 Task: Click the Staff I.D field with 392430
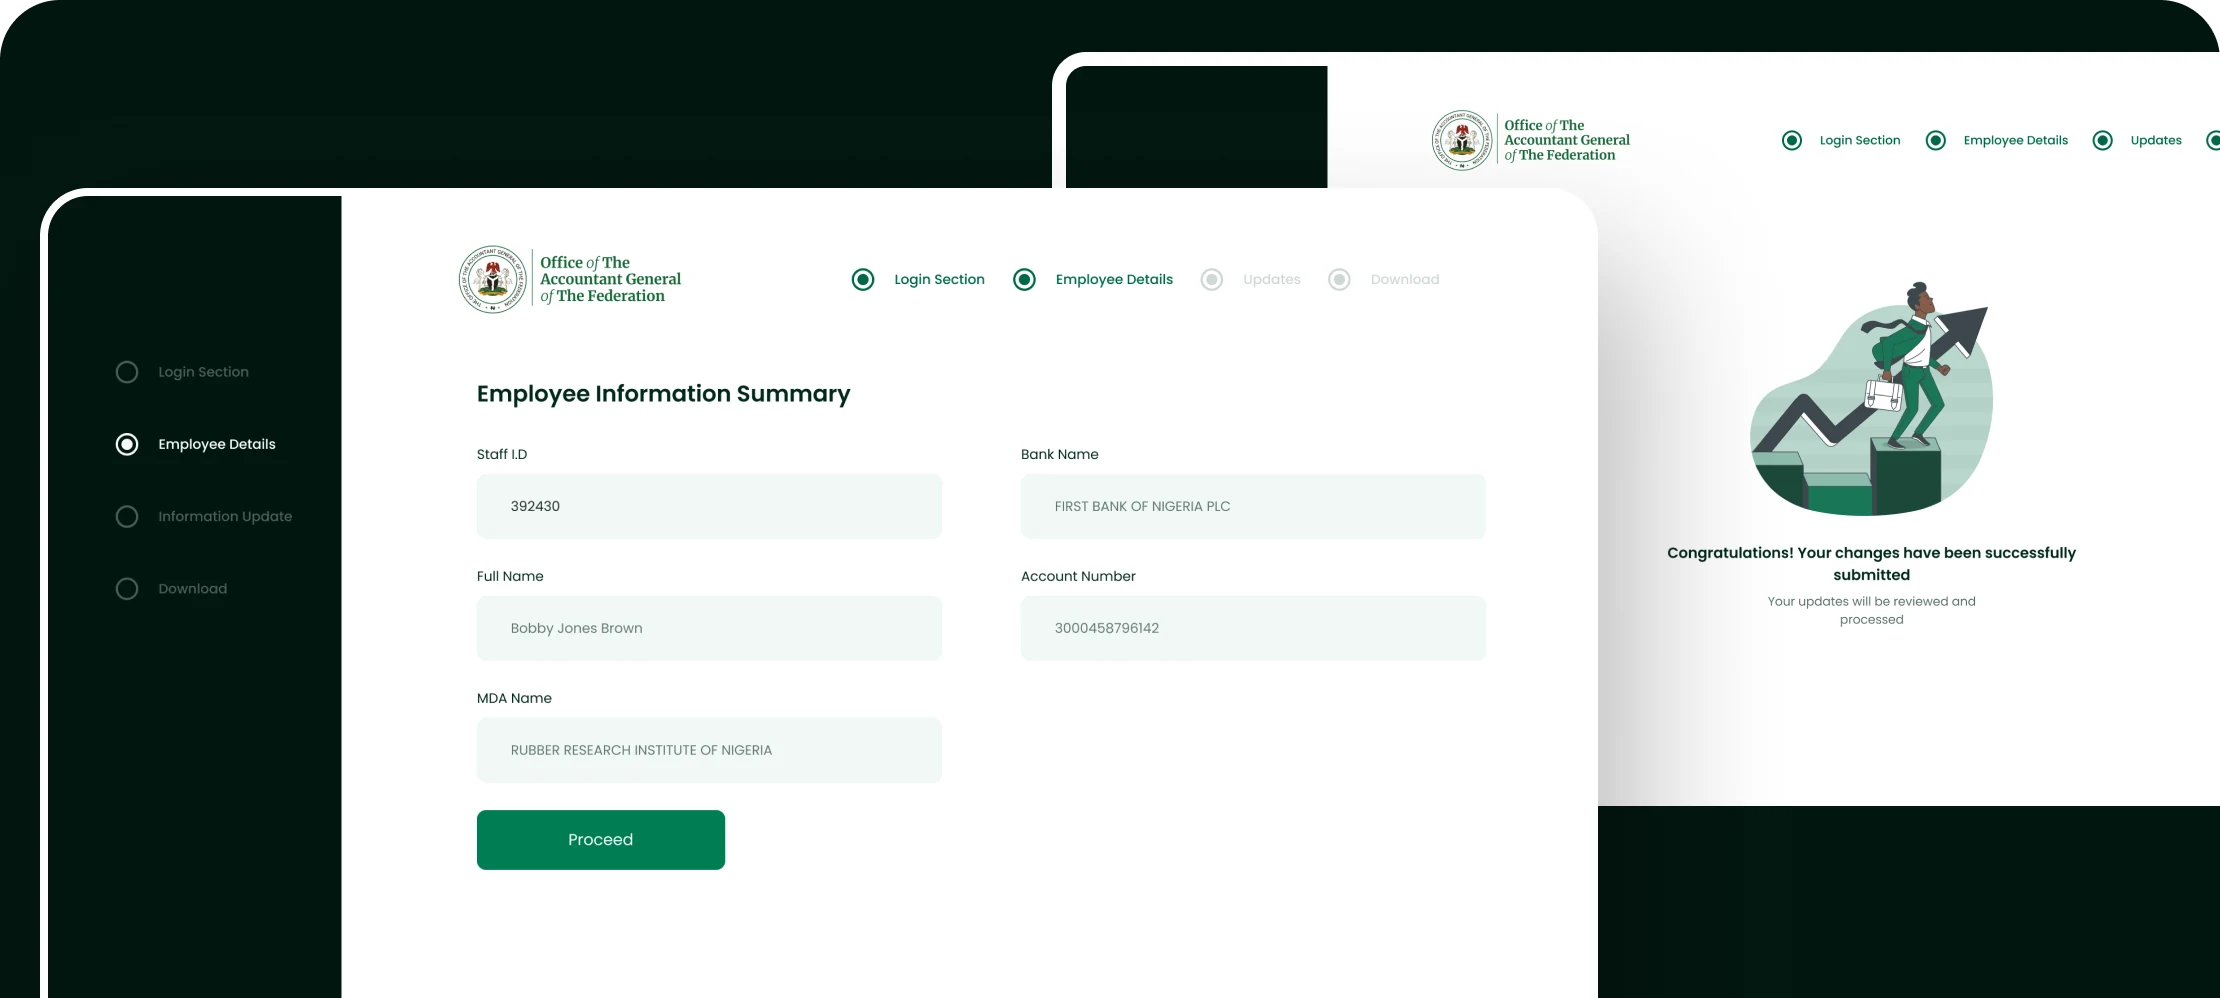[709, 506]
